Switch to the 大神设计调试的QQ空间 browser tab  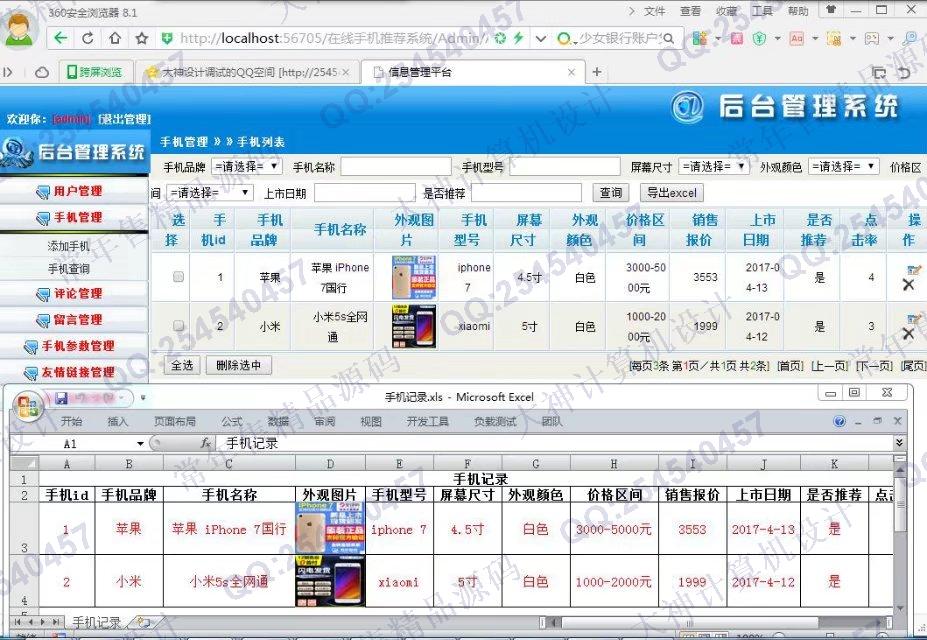click(x=248, y=73)
